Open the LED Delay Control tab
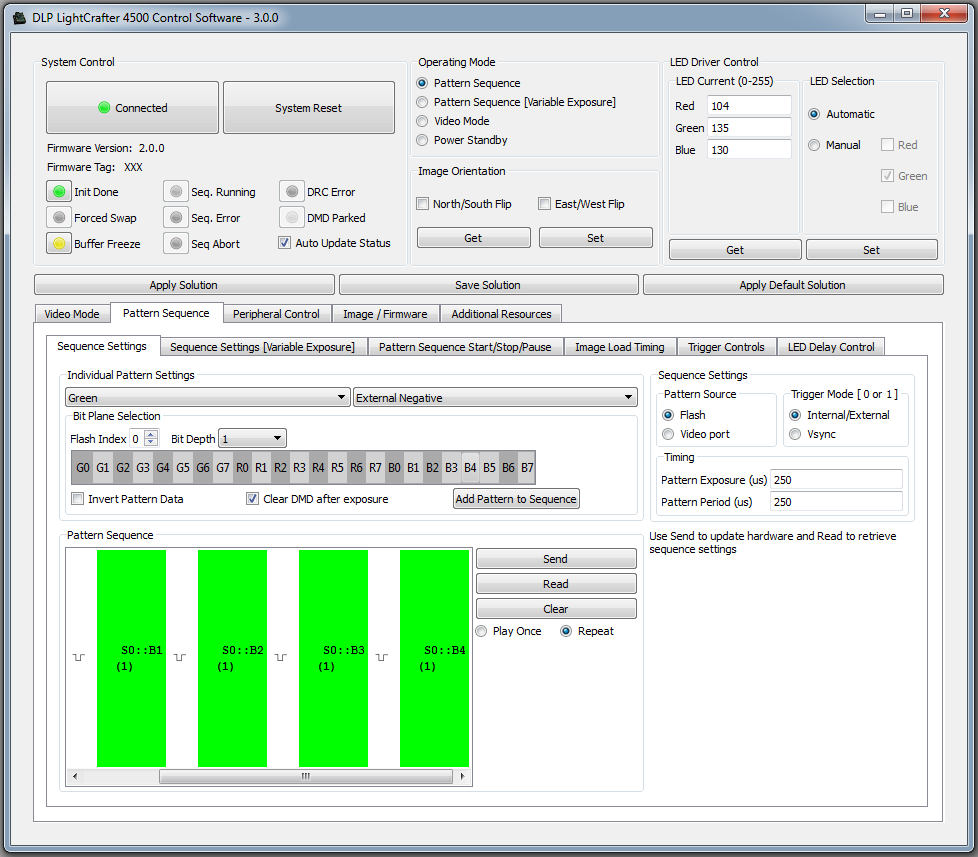 831,347
